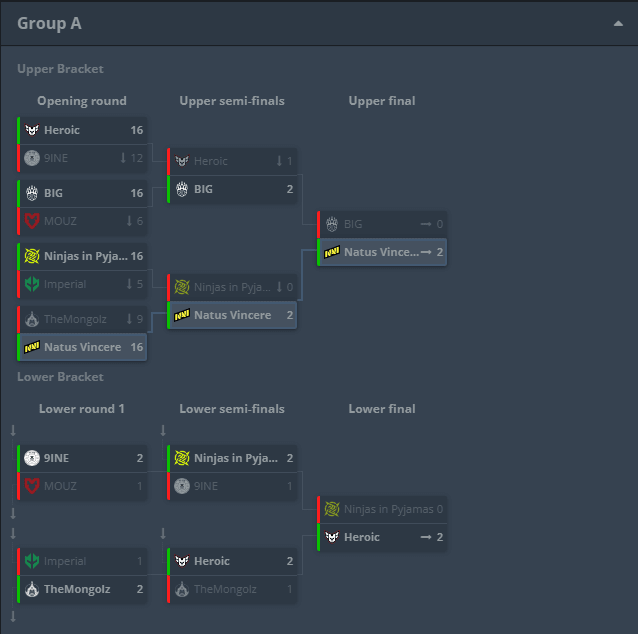Click the Lower final column label
The image size is (638, 634).
pos(382,409)
